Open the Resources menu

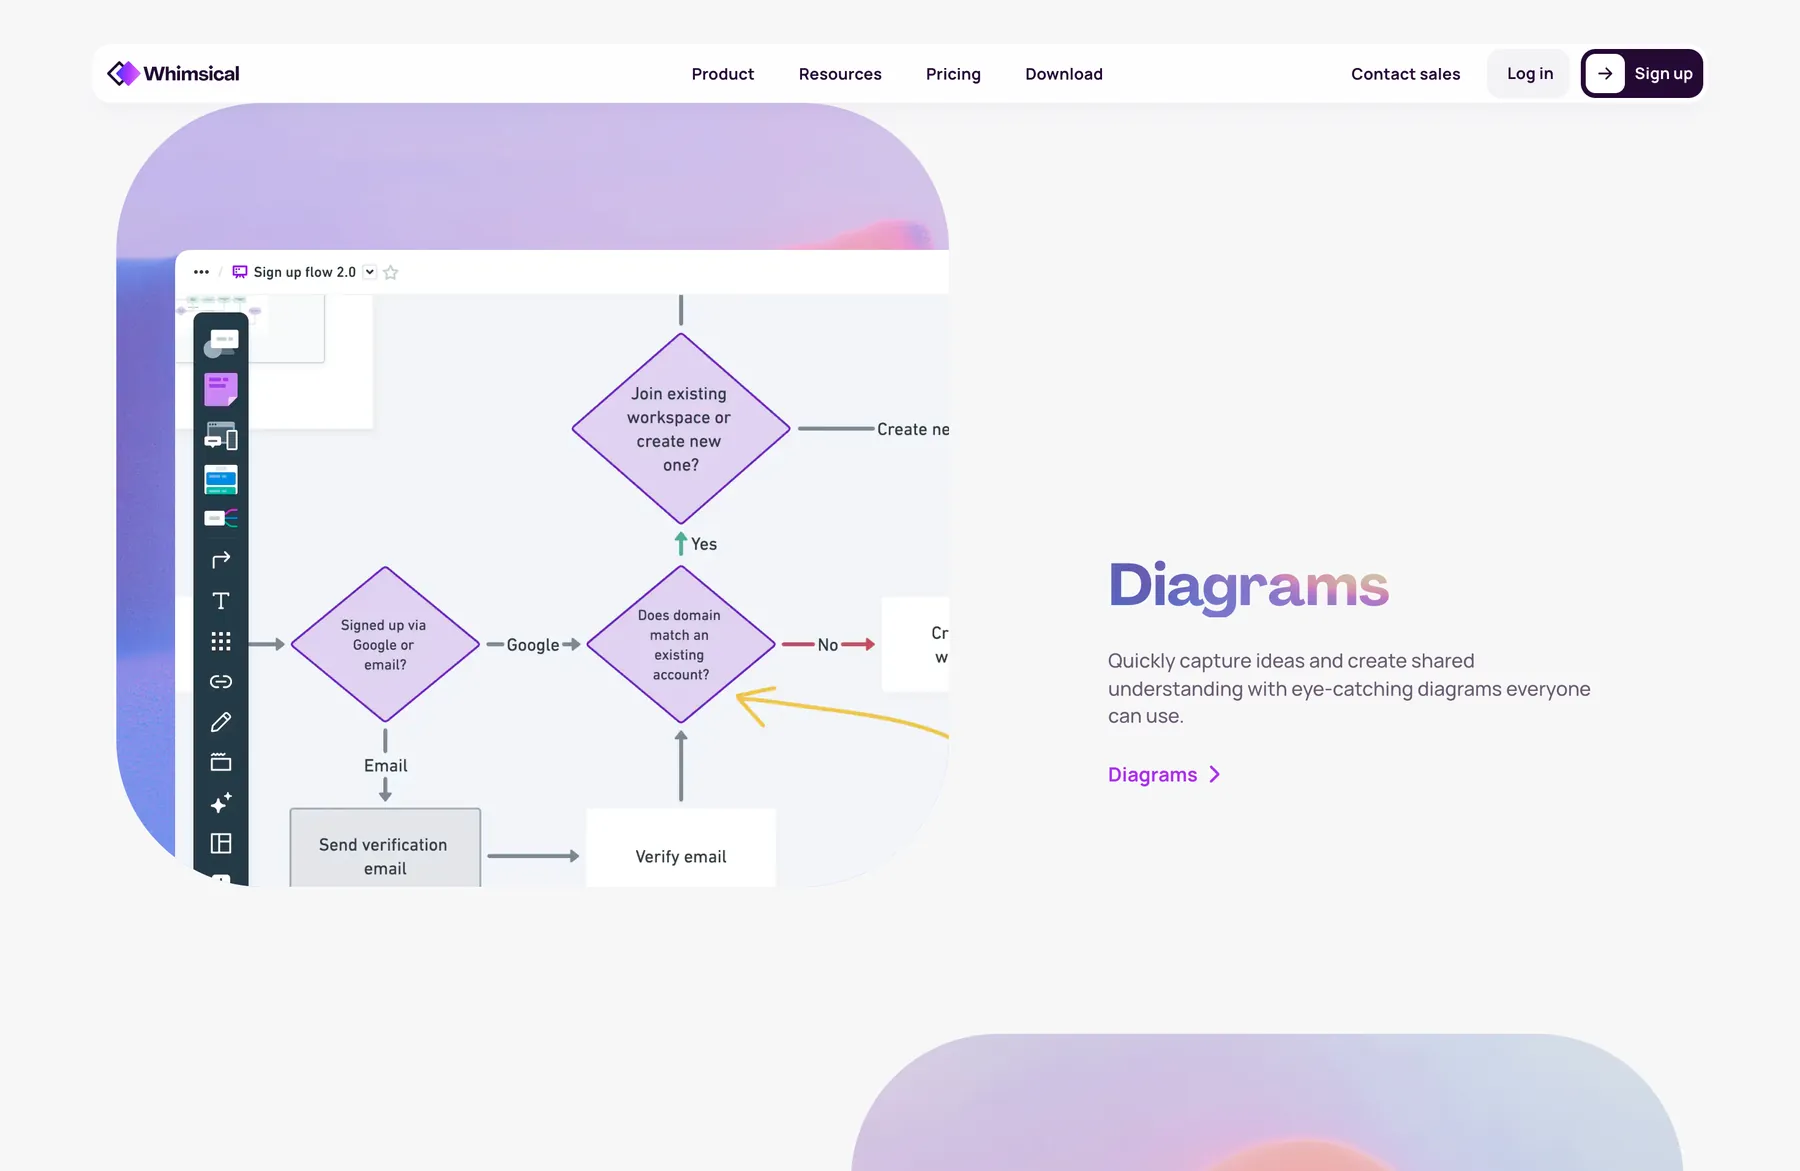(840, 74)
